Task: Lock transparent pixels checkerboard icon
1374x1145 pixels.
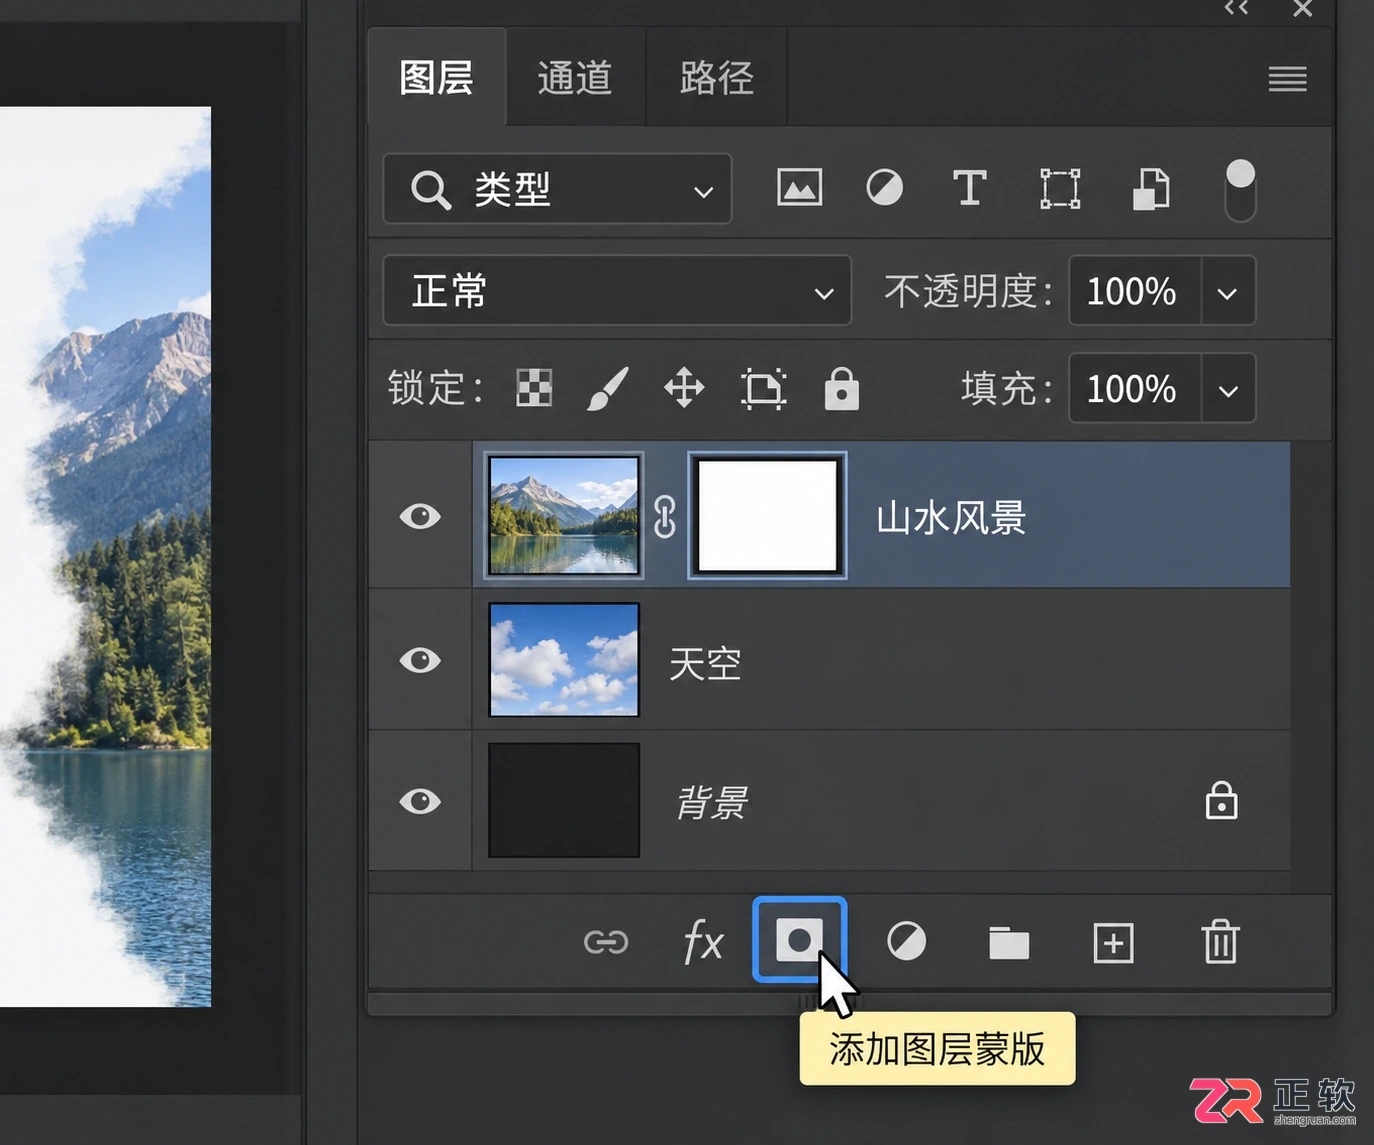Action: coord(534,388)
